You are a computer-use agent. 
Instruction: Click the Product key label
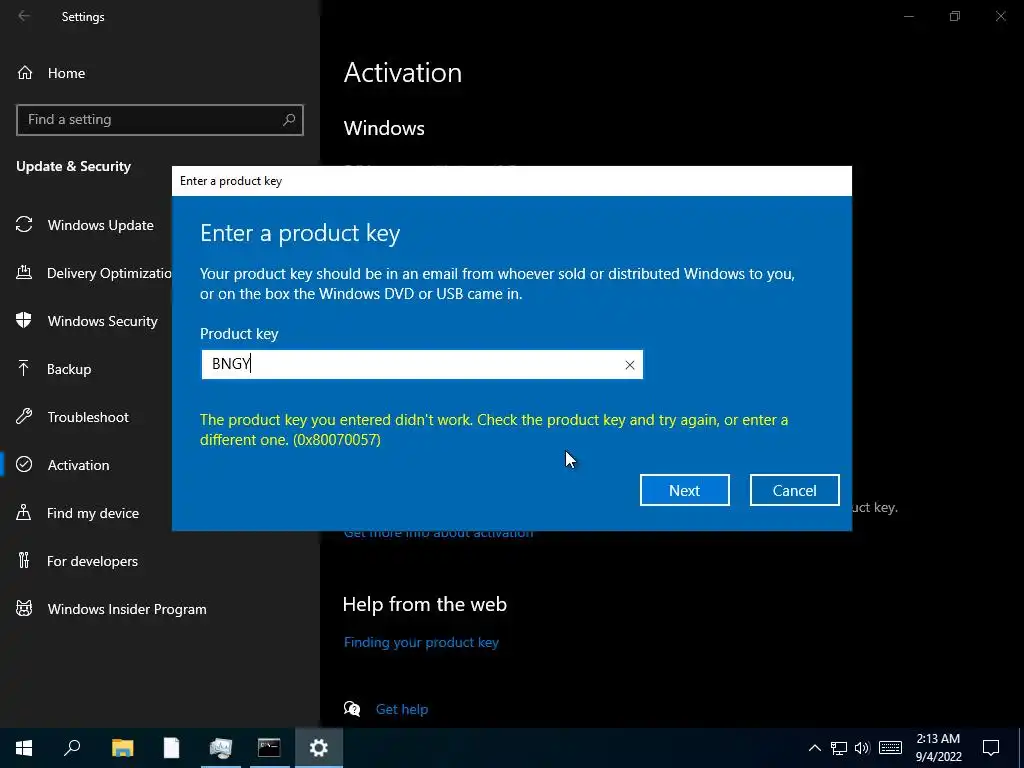[x=239, y=333]
